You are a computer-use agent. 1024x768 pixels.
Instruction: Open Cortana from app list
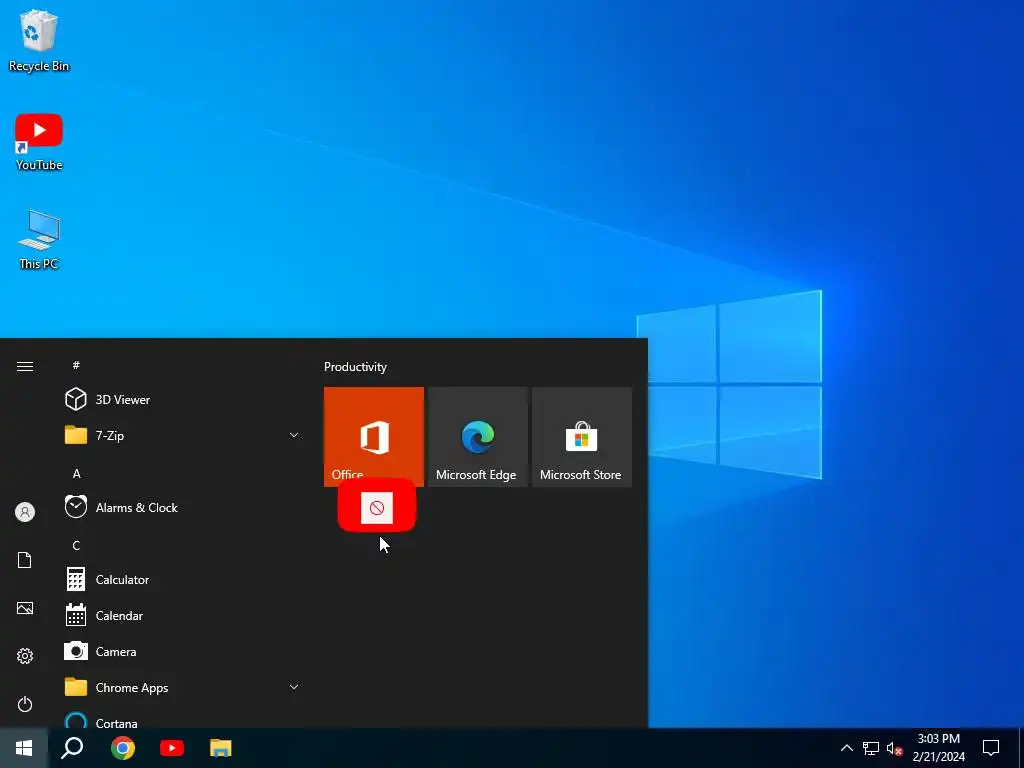coord(182,722)
